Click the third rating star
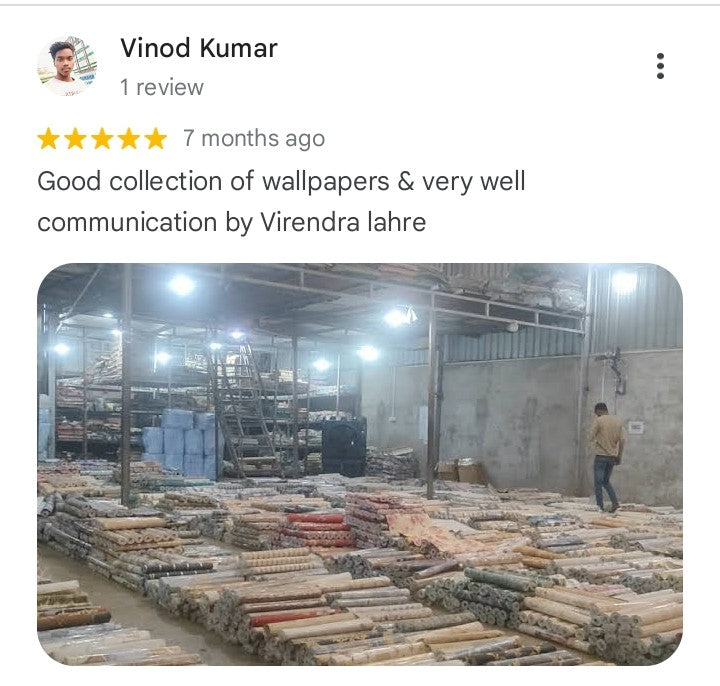This screenshot has width=720, height=686. pyautogui.click(x=102, y=139)
